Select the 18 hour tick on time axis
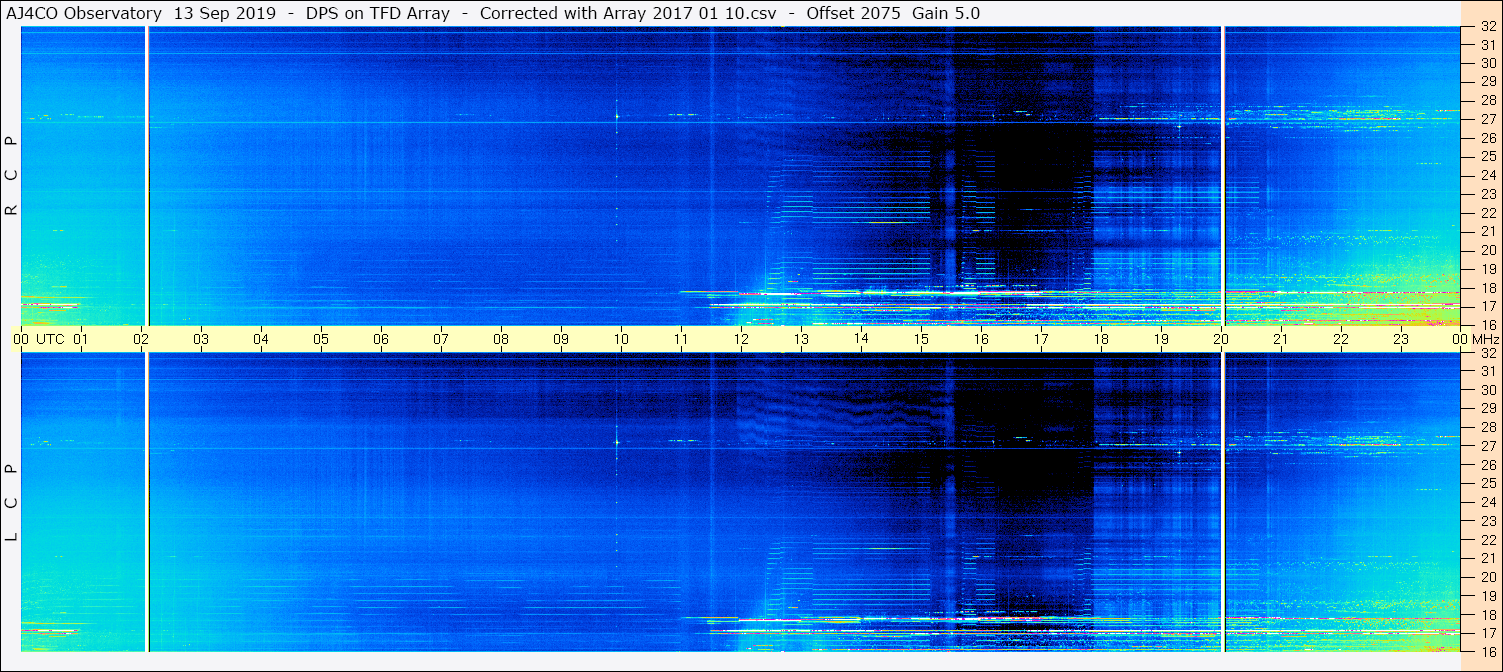 1101,339
